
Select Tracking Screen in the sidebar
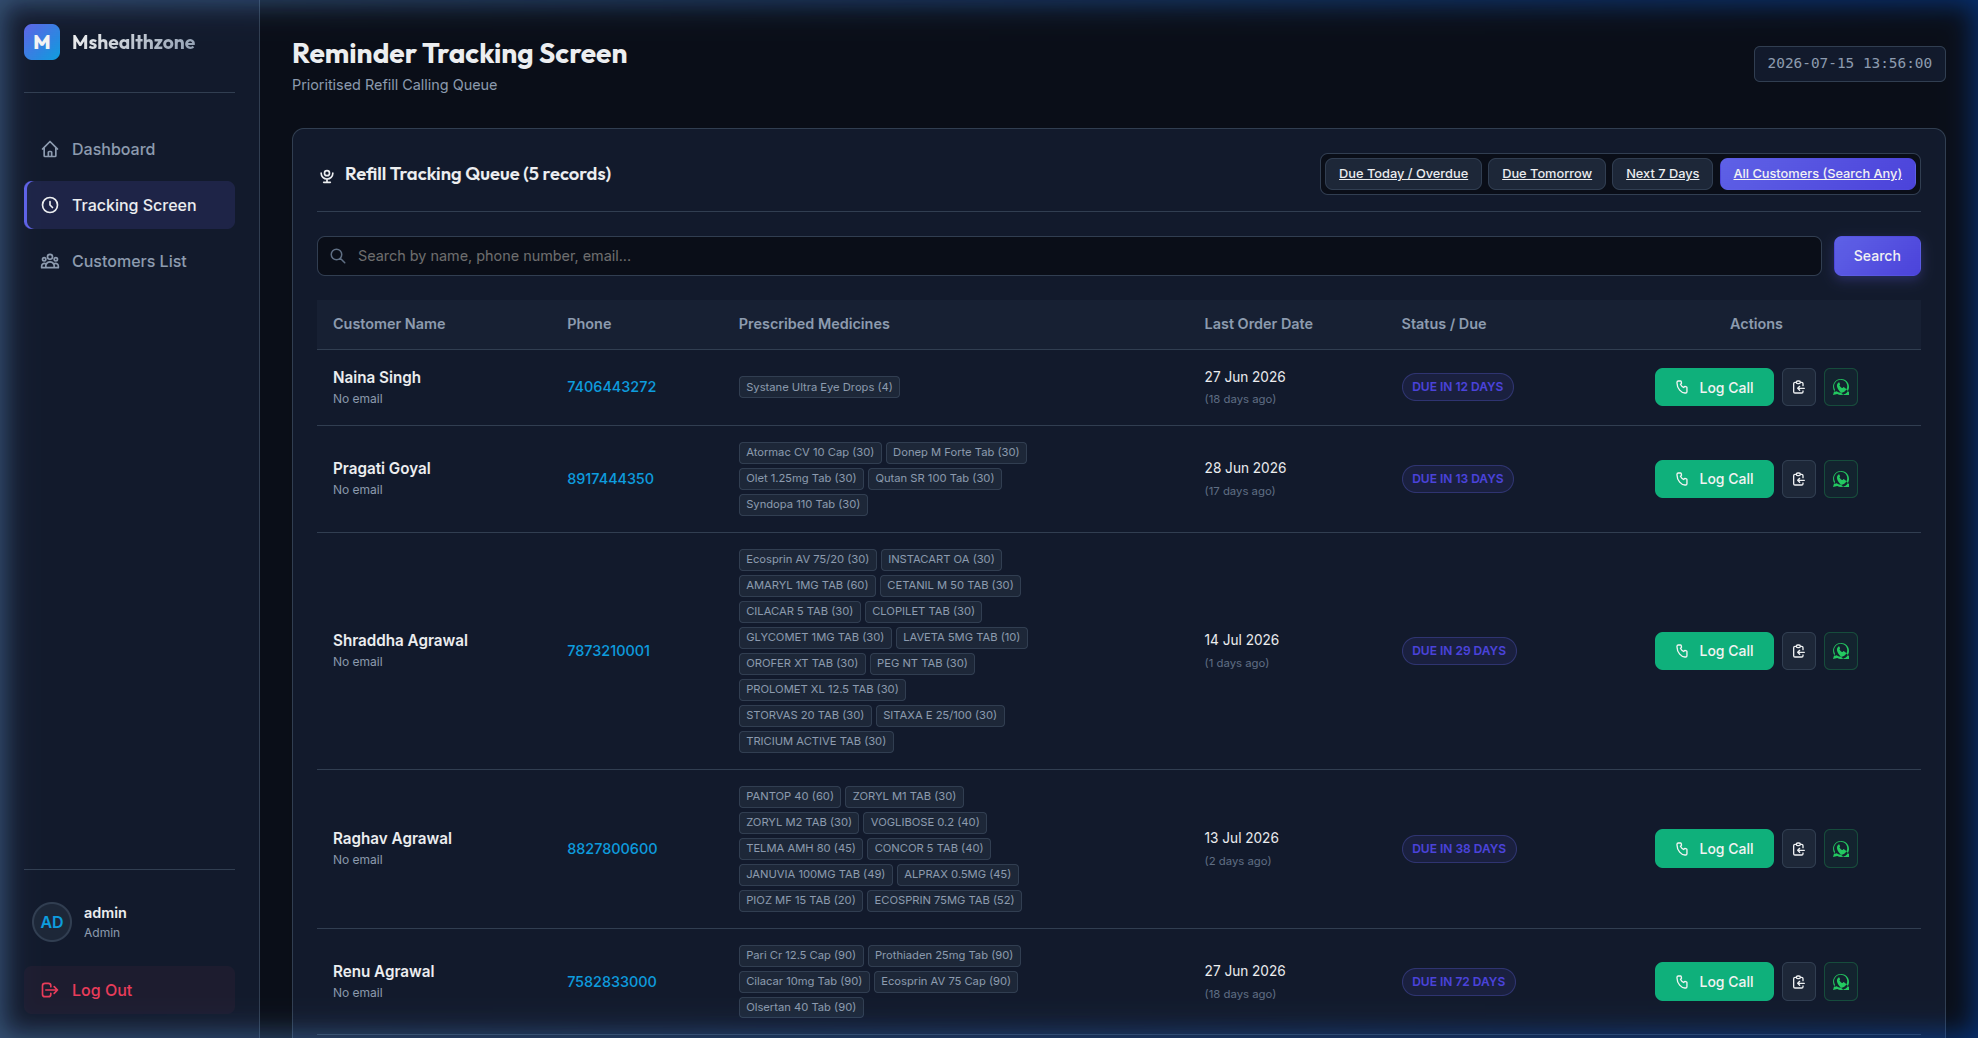[129, 205]
